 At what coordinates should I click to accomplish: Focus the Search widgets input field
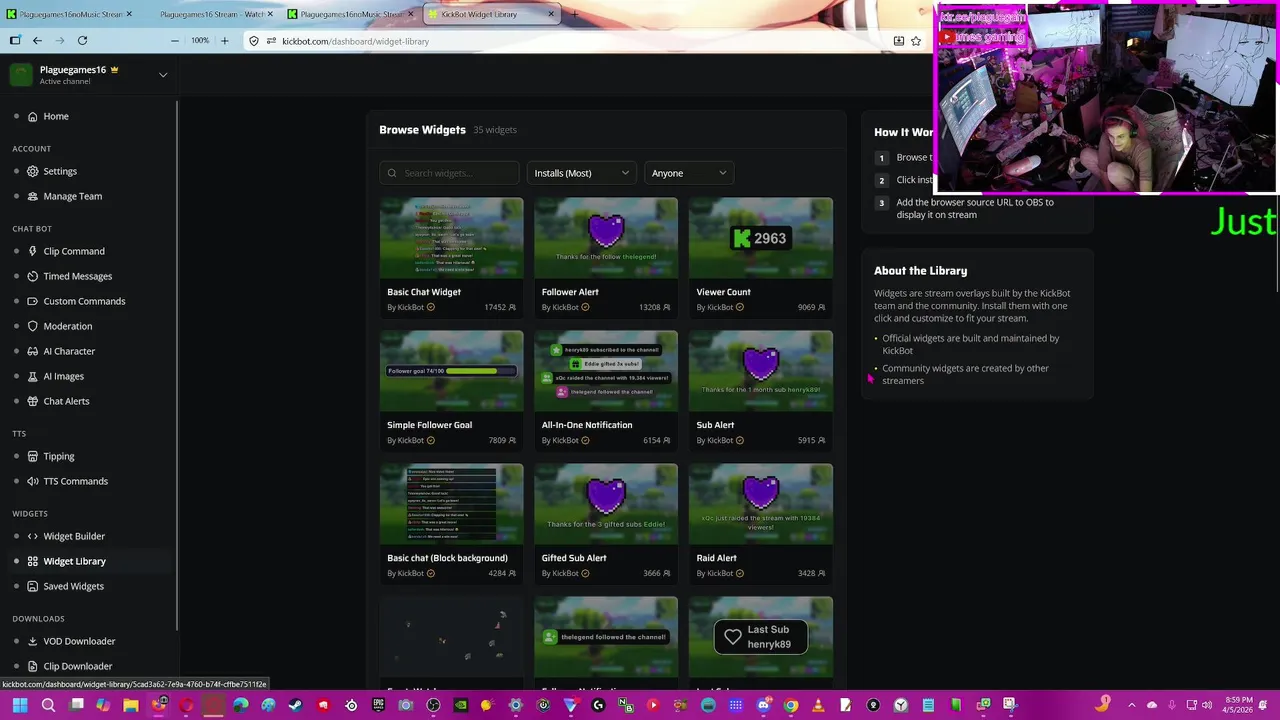coord(449,173)
